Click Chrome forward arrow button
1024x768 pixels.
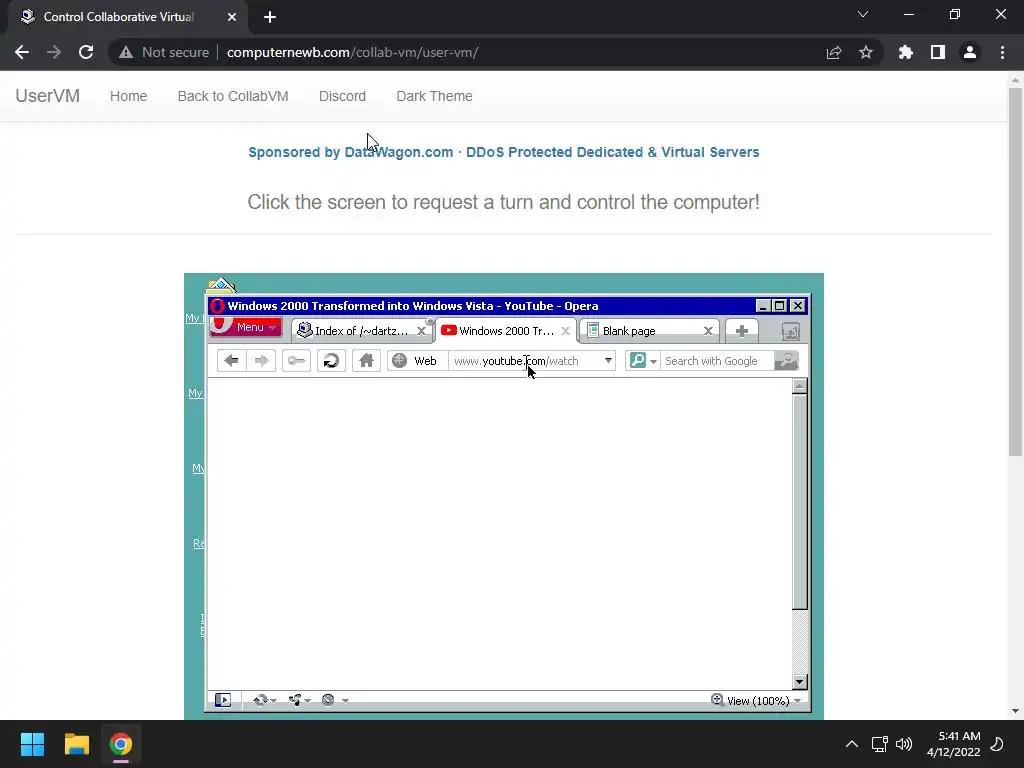click(54, 52)
